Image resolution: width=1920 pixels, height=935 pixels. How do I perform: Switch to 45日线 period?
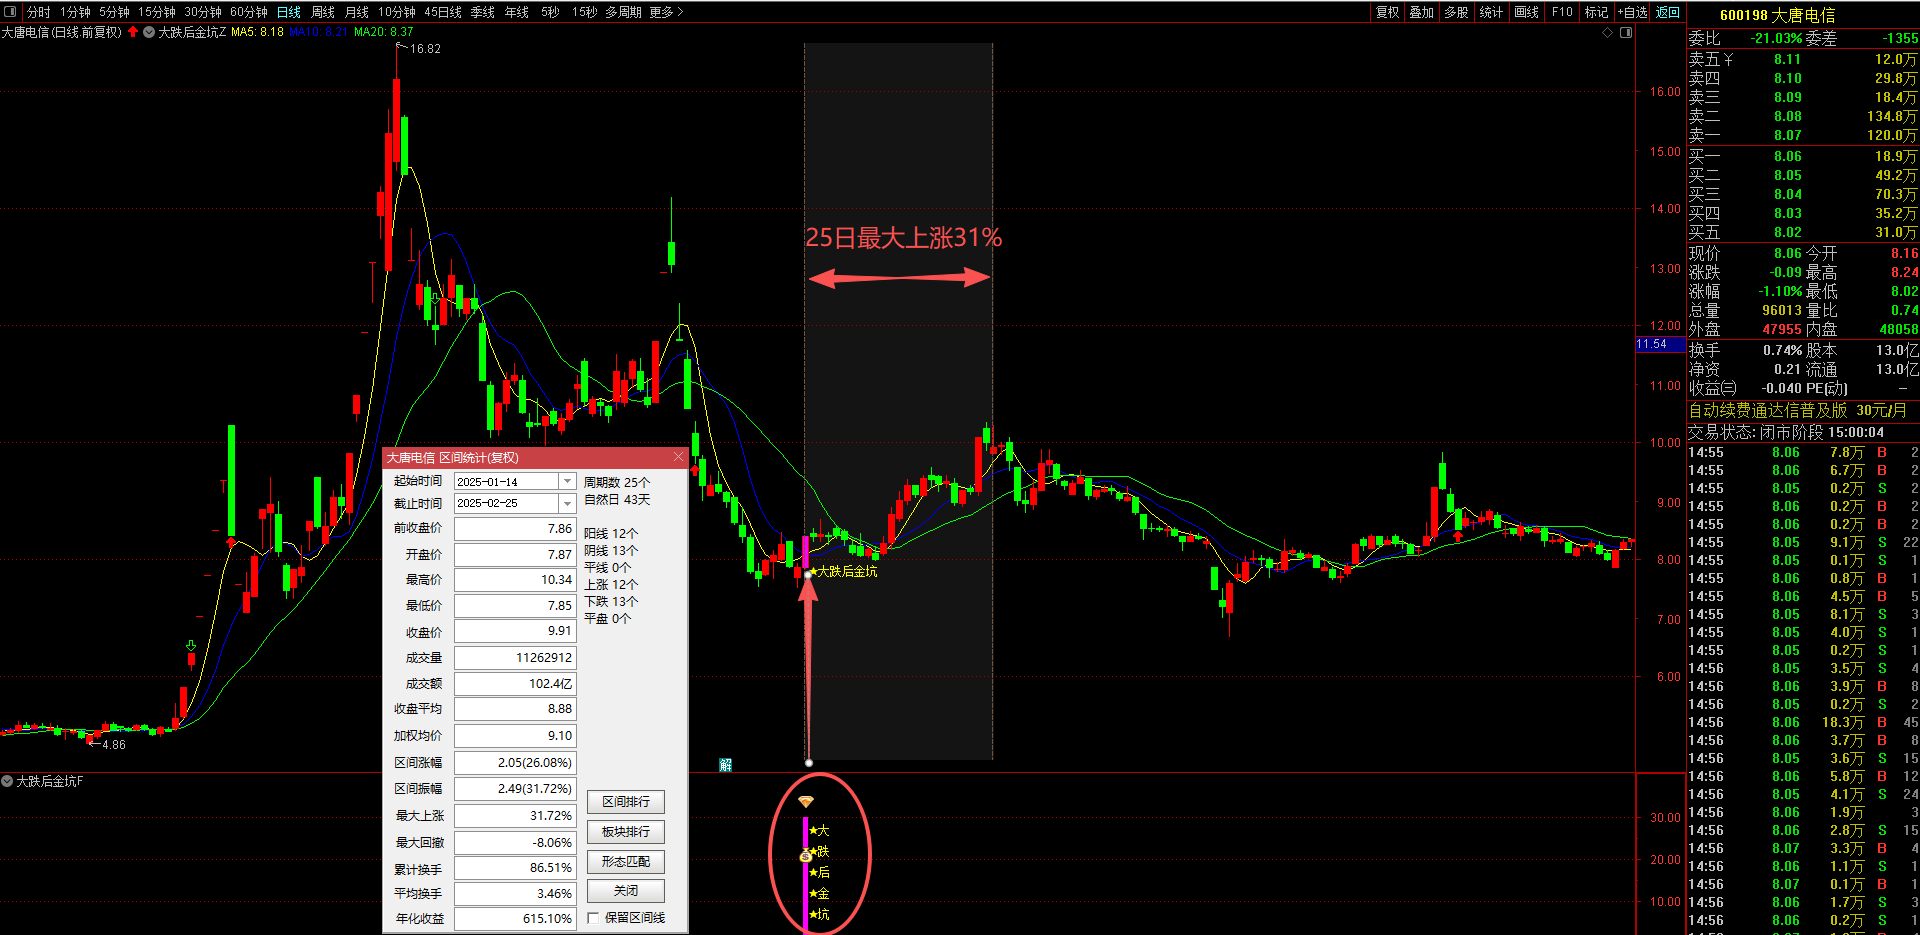click(443, 12)
